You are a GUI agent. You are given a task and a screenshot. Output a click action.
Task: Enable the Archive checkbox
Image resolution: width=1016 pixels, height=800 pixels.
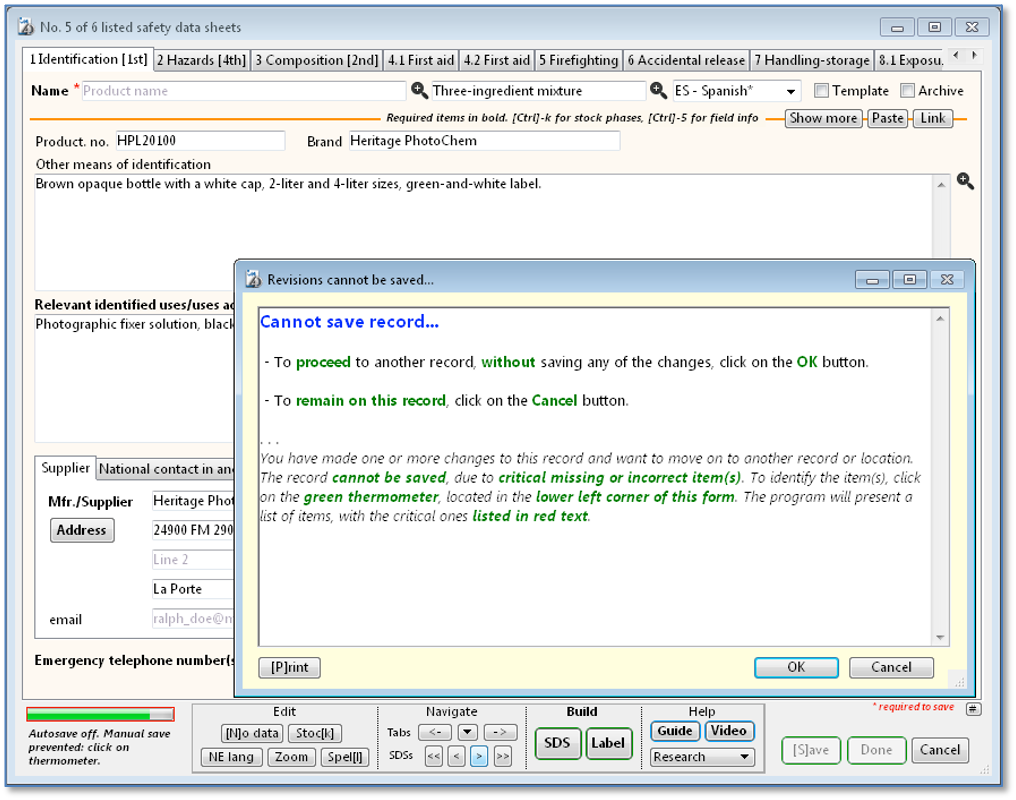tap(908, 91)
